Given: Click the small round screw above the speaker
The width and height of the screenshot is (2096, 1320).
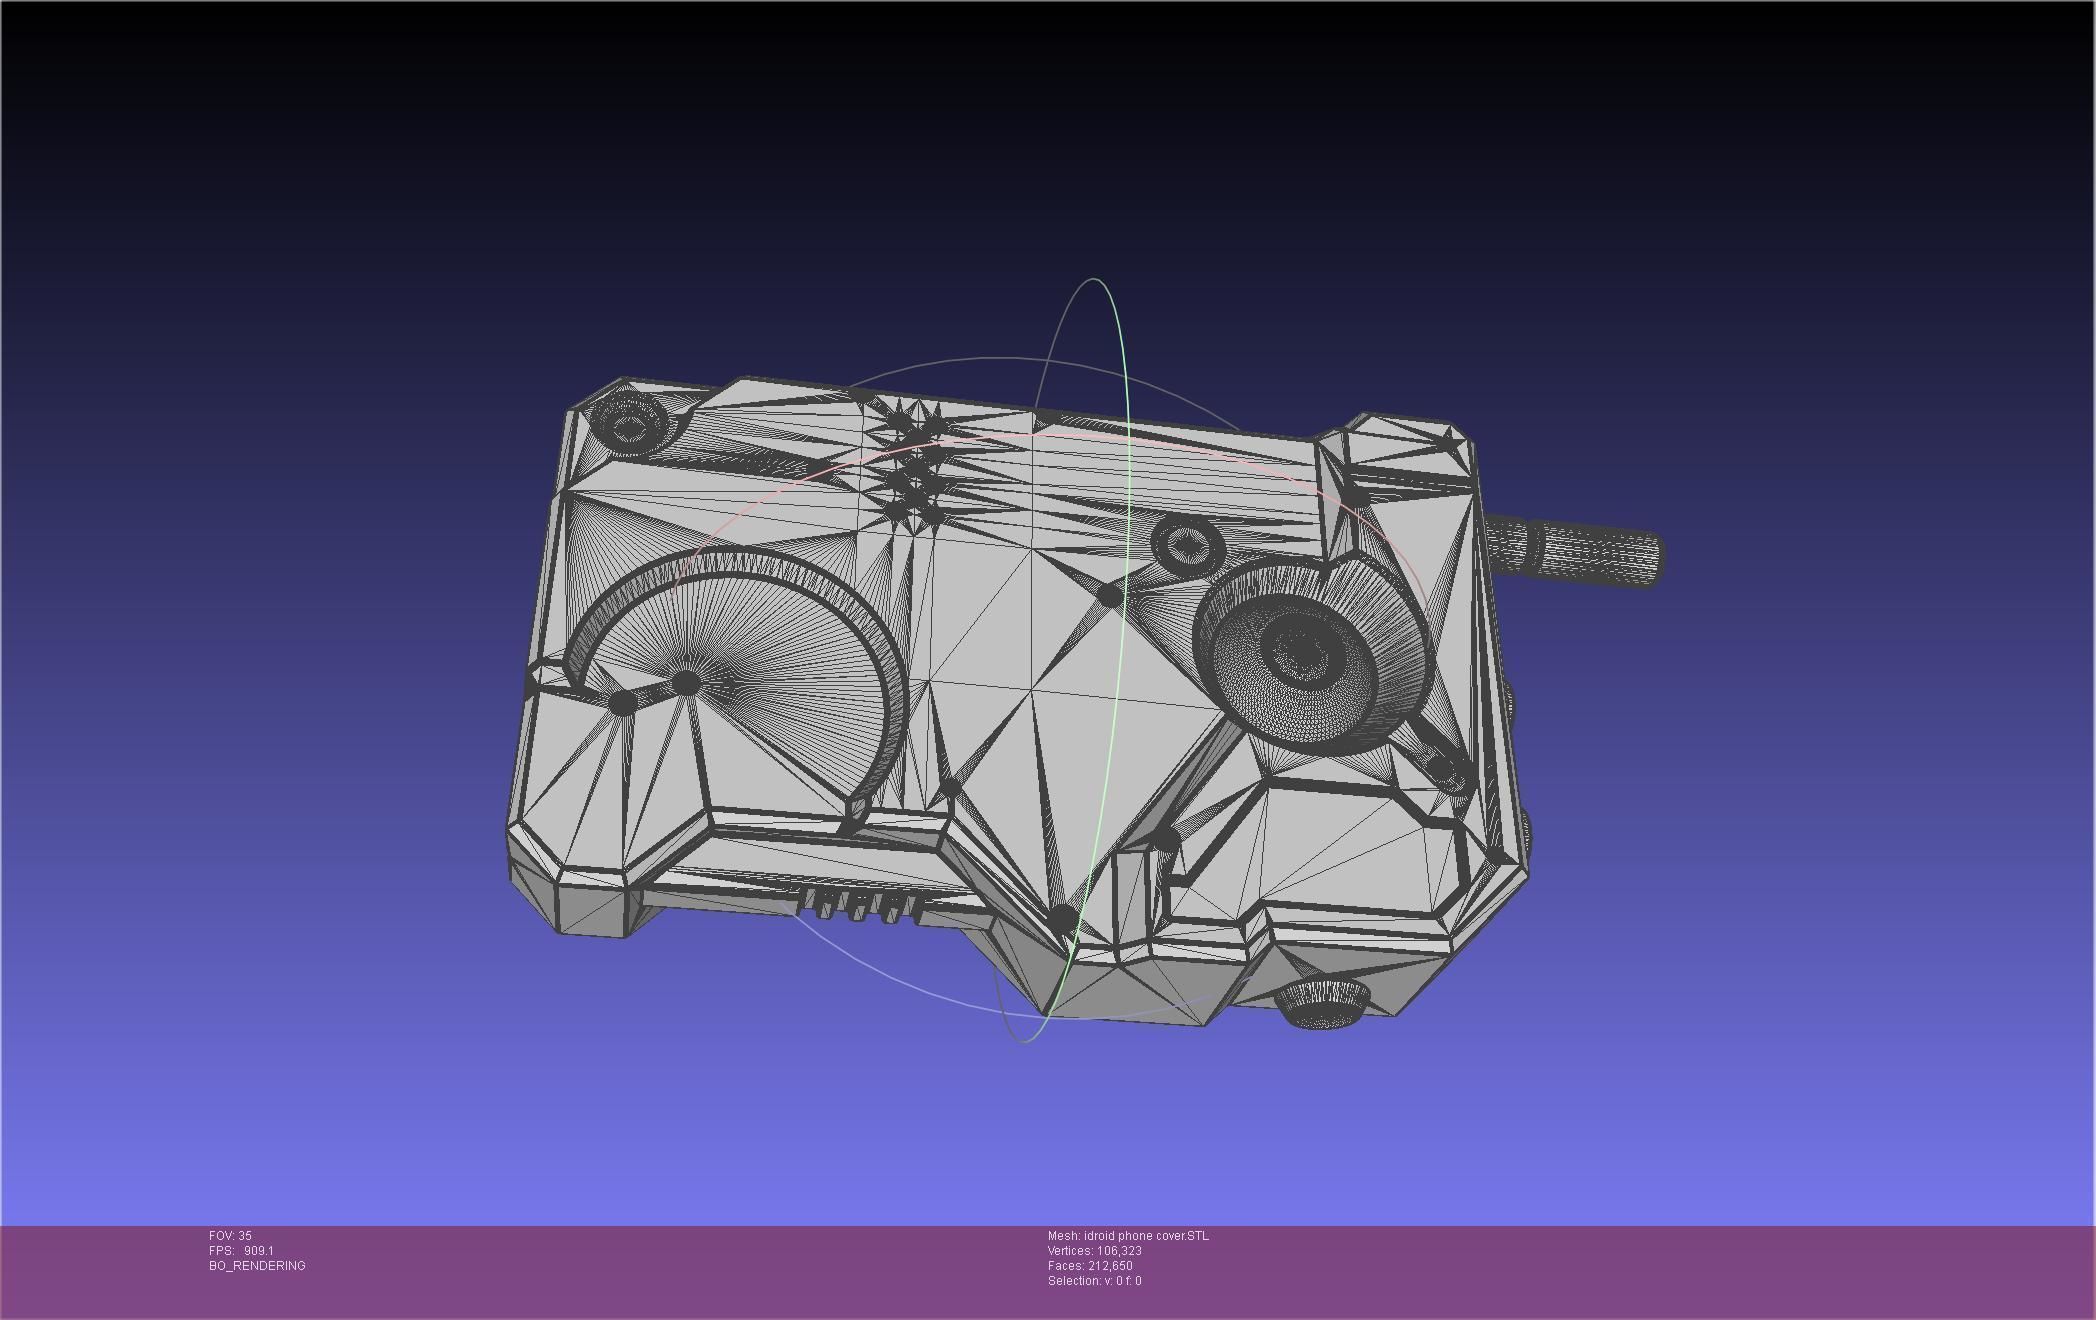Looking at the screenshot, I should 1187,545.
